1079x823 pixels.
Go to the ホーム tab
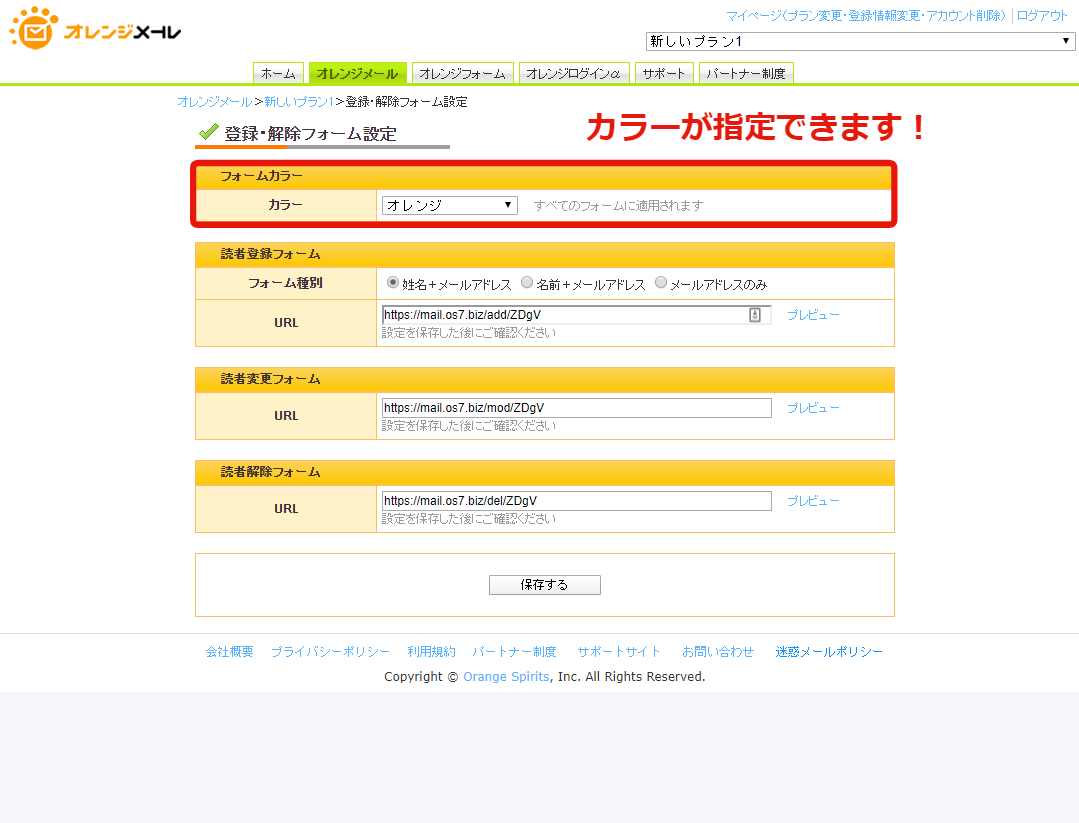coord(278,73)
